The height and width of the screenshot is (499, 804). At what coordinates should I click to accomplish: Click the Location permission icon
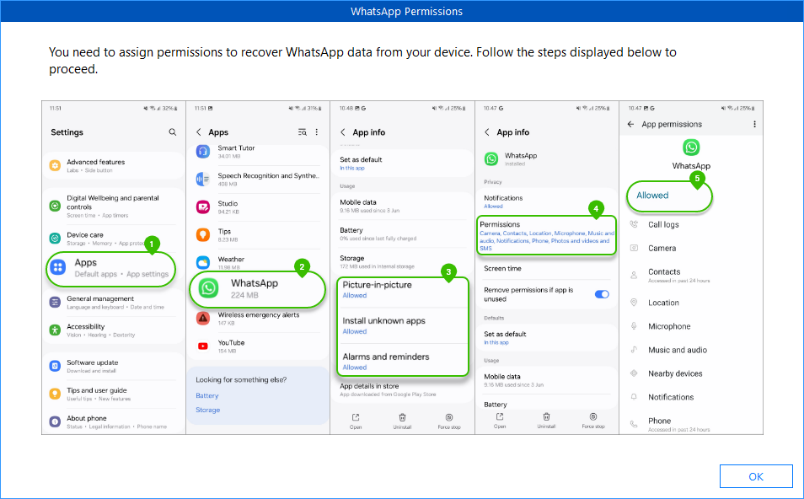(634, 302)
